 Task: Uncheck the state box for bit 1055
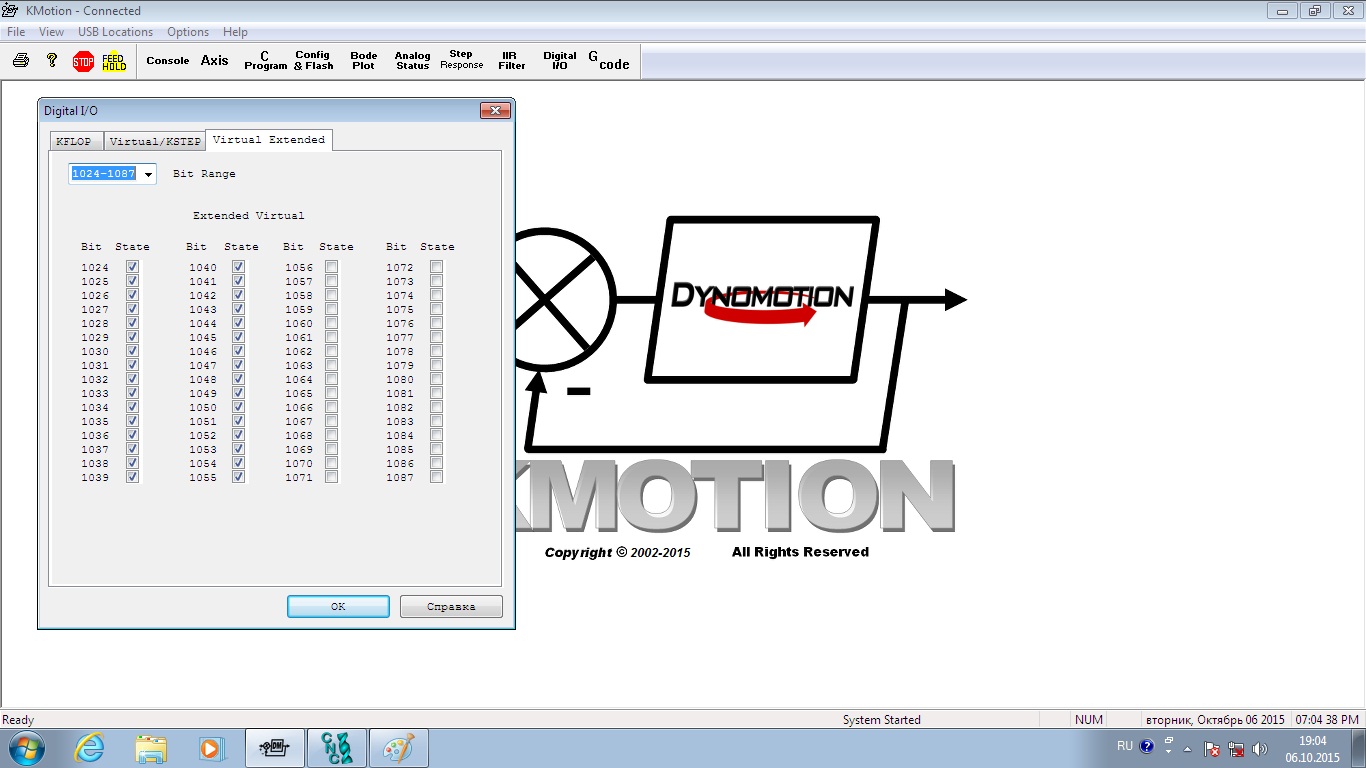click(x=238, y=477)
